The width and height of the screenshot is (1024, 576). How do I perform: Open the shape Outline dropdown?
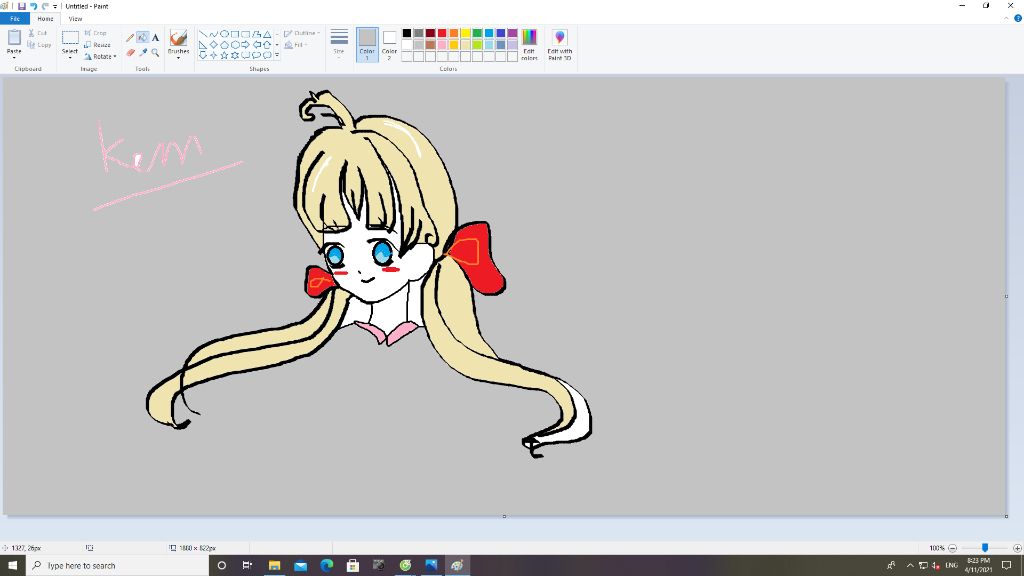coord(302,33)
